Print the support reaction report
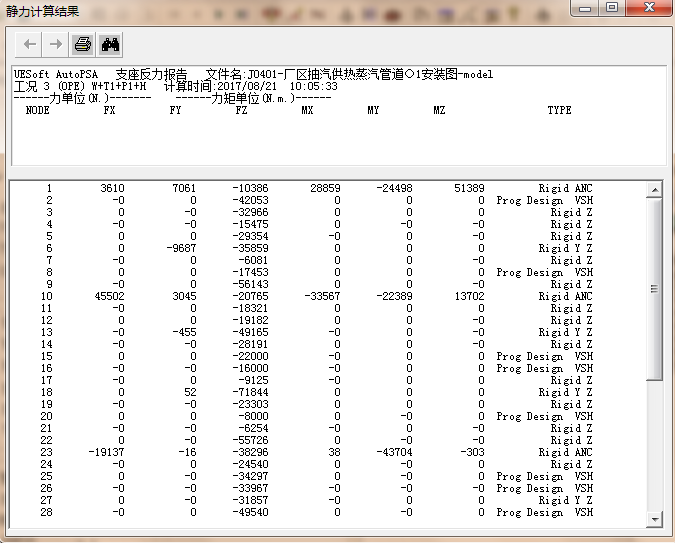The image size is (675, 543). click(x=83, y=44)
